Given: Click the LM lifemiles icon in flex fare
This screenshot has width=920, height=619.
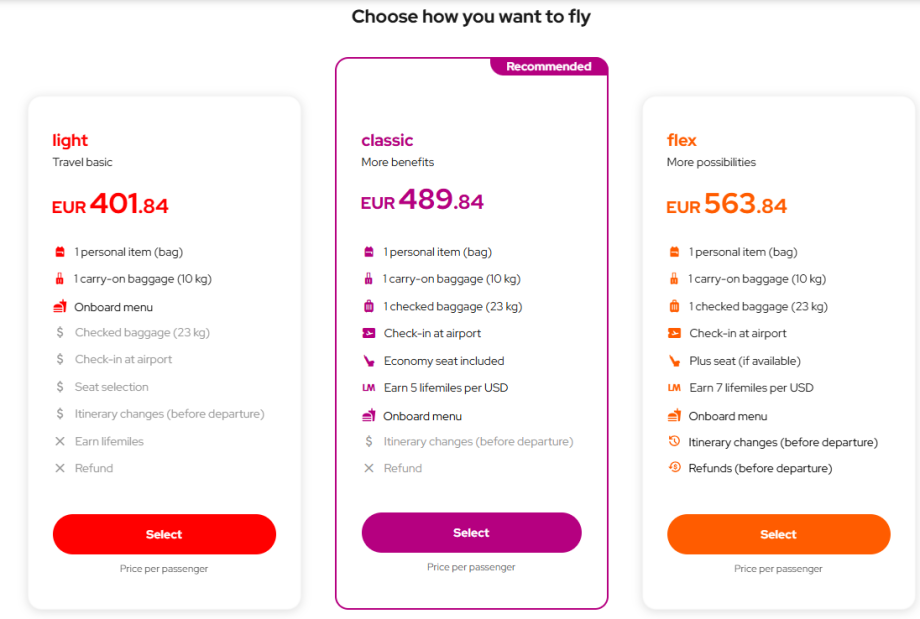Looking at the screenshot, I should click(674, 388).
